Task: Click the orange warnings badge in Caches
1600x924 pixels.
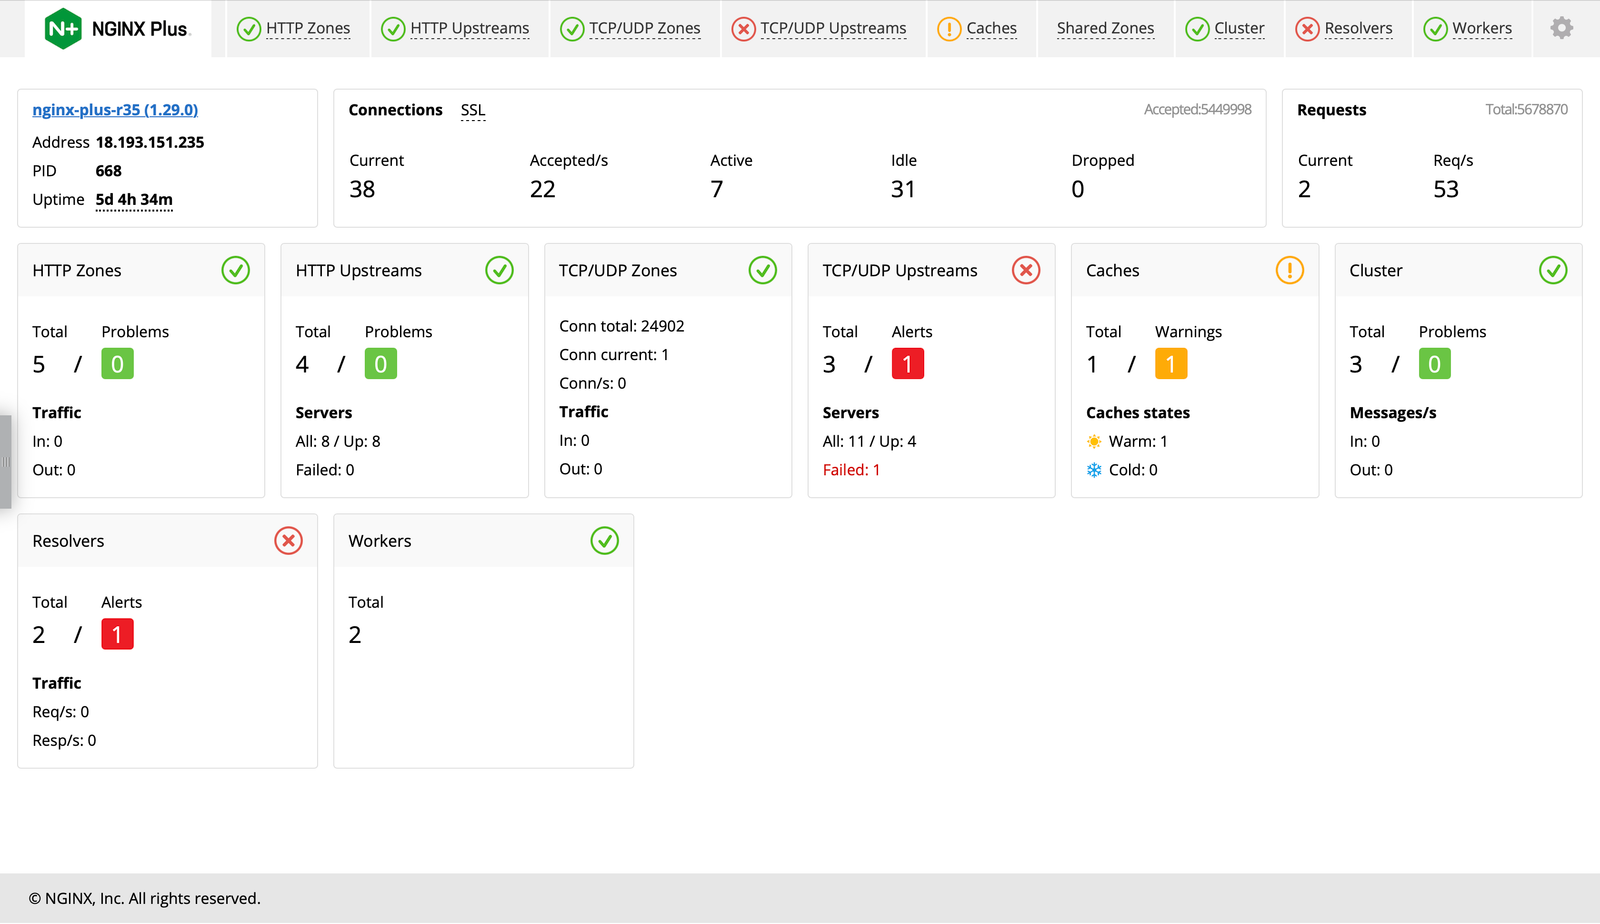Action: pyautogui.click(x=1171, y=364)
